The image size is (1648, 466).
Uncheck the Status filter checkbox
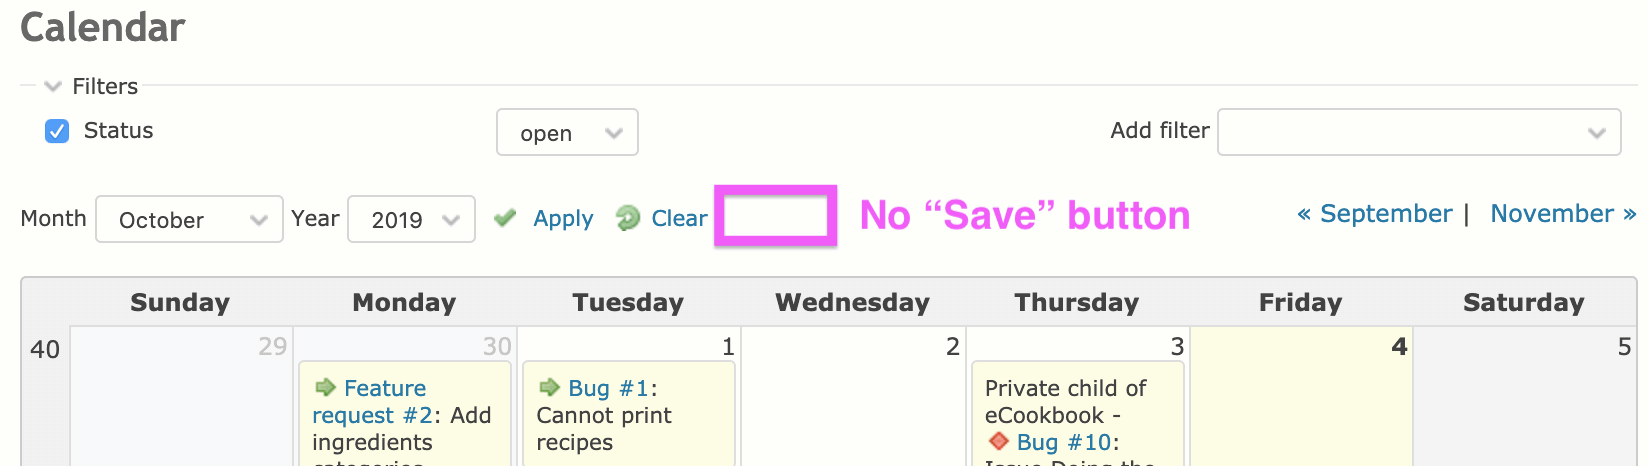point(57,131)
